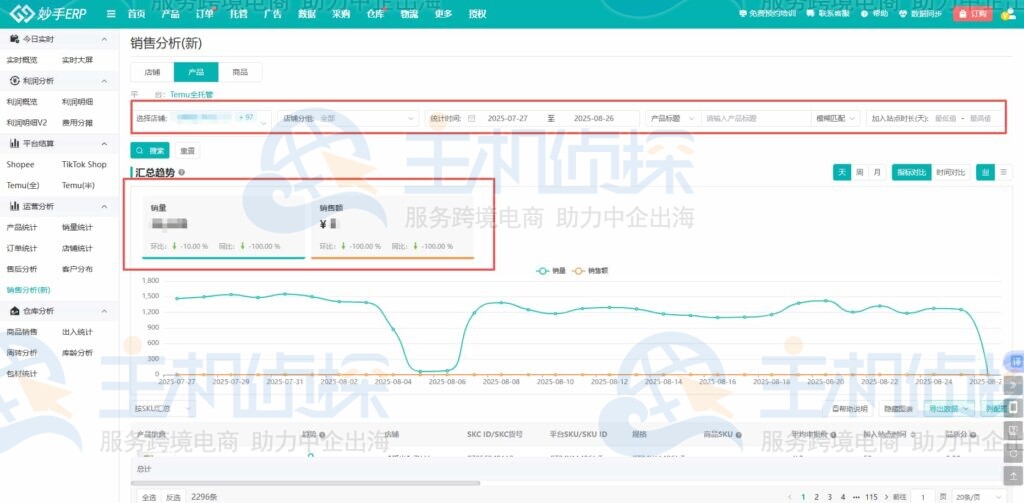This screenshot has width=1024, height=503.
Task: Open the 模糊匹配 match mode dropdown
Action: (835, 118)
